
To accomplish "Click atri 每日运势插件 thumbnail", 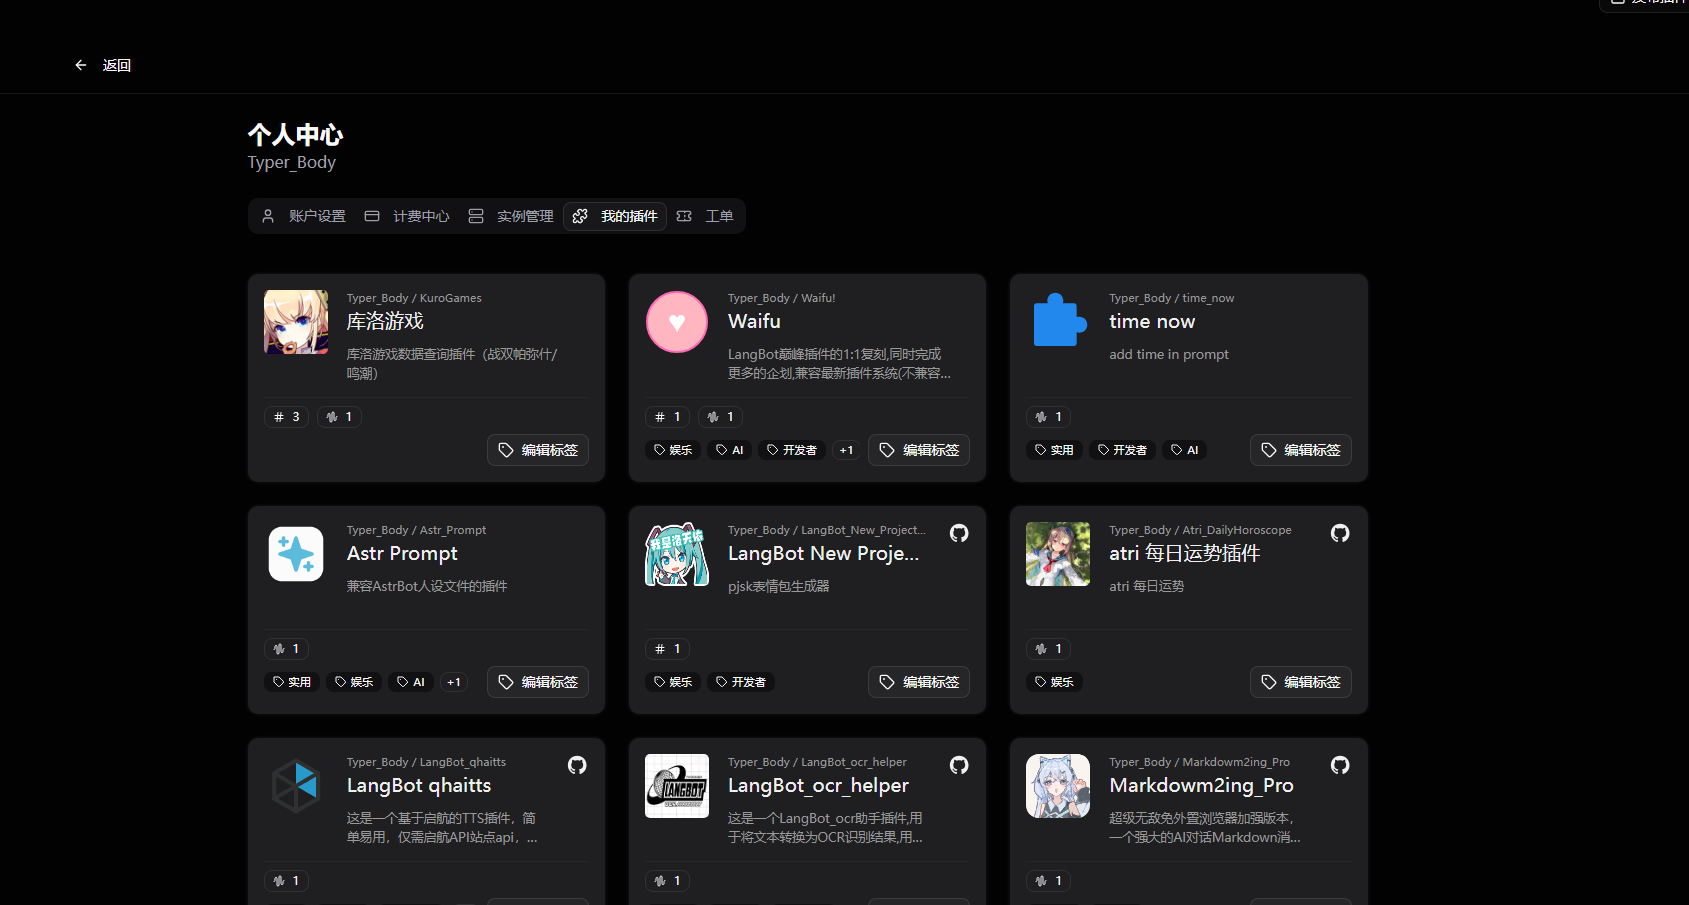I will 1058,554.
